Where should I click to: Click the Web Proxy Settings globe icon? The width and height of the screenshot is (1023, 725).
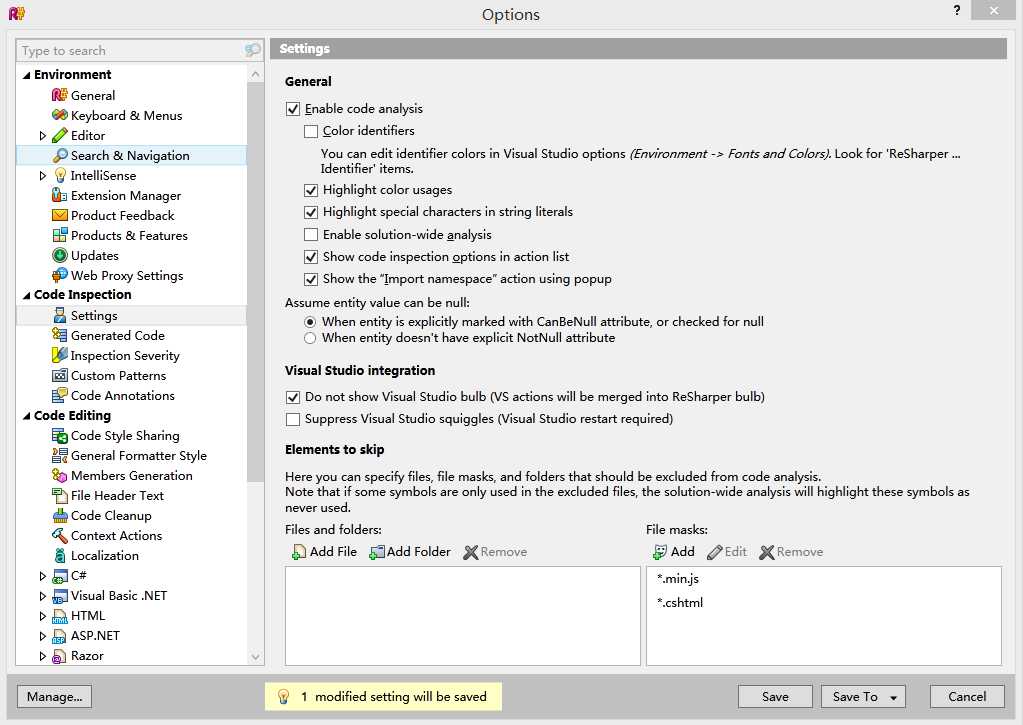(x=59, y=275)
